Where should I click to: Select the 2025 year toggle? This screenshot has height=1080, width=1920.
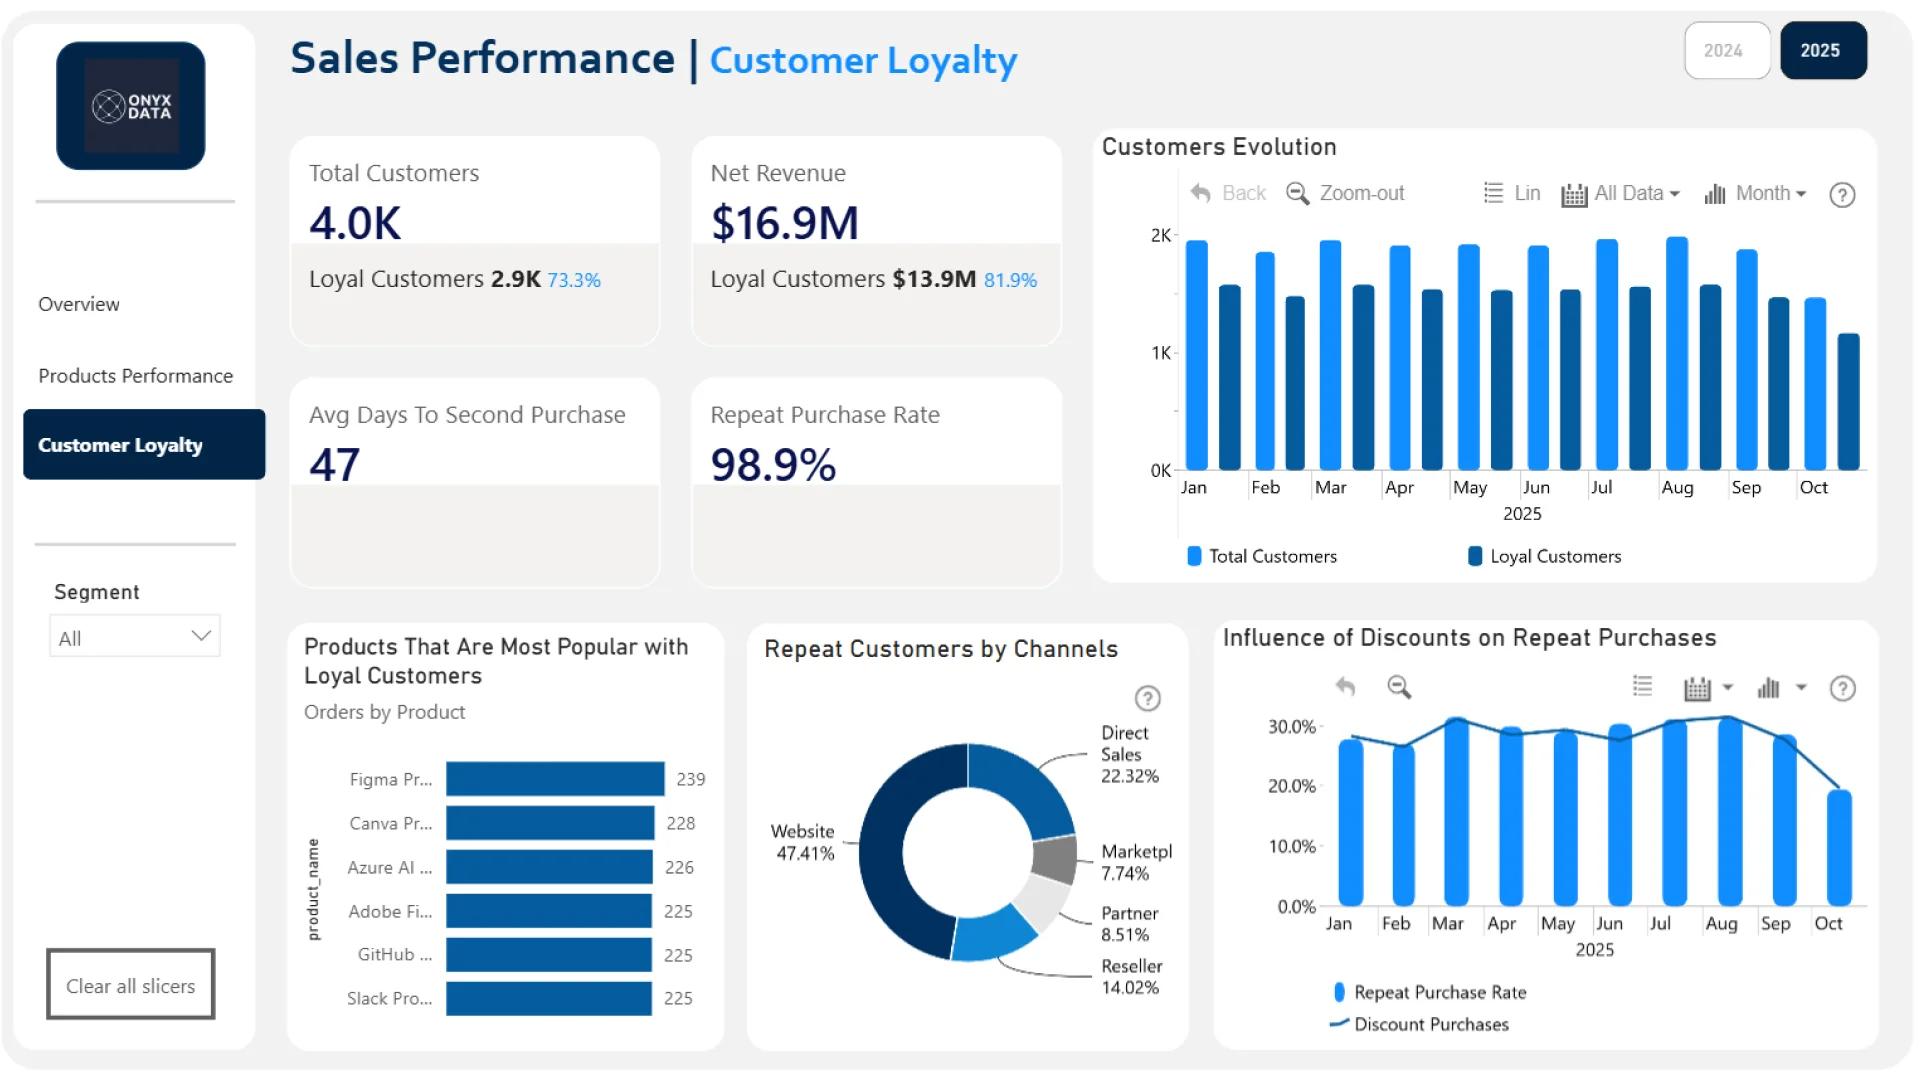pos(1821,50)
